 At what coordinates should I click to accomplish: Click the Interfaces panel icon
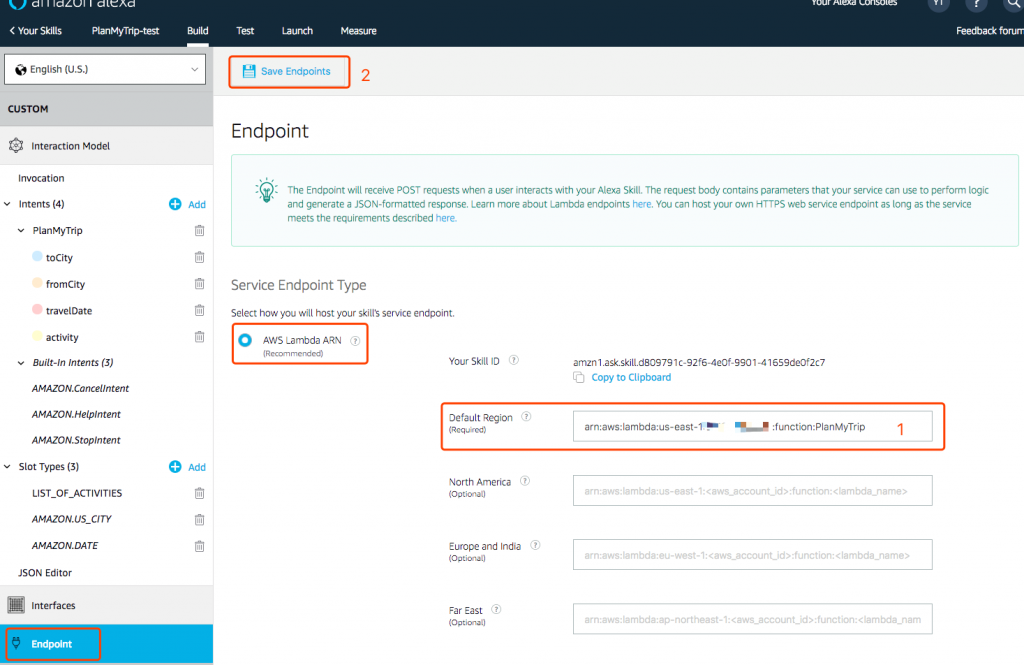[x=16, y=605]
